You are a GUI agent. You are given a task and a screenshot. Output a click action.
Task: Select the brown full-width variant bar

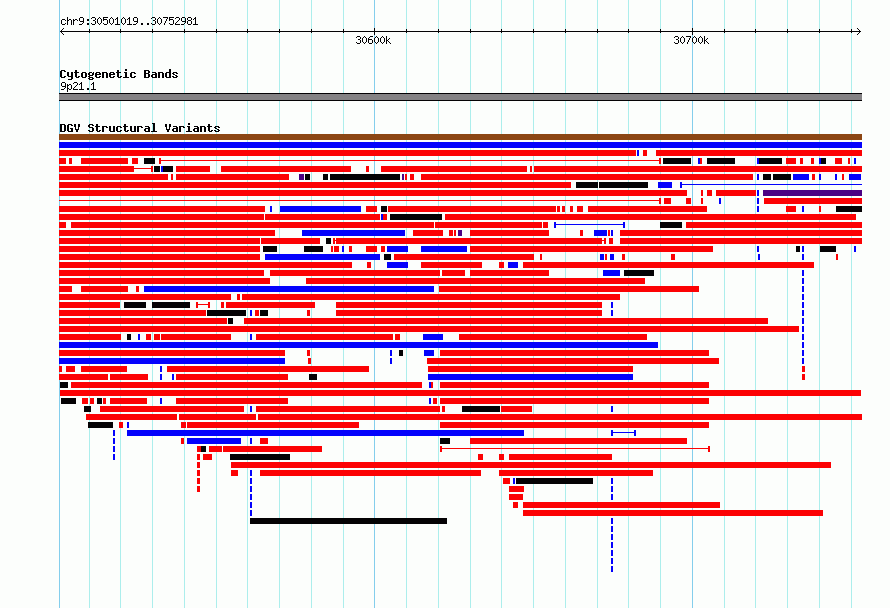click(460, 137)
